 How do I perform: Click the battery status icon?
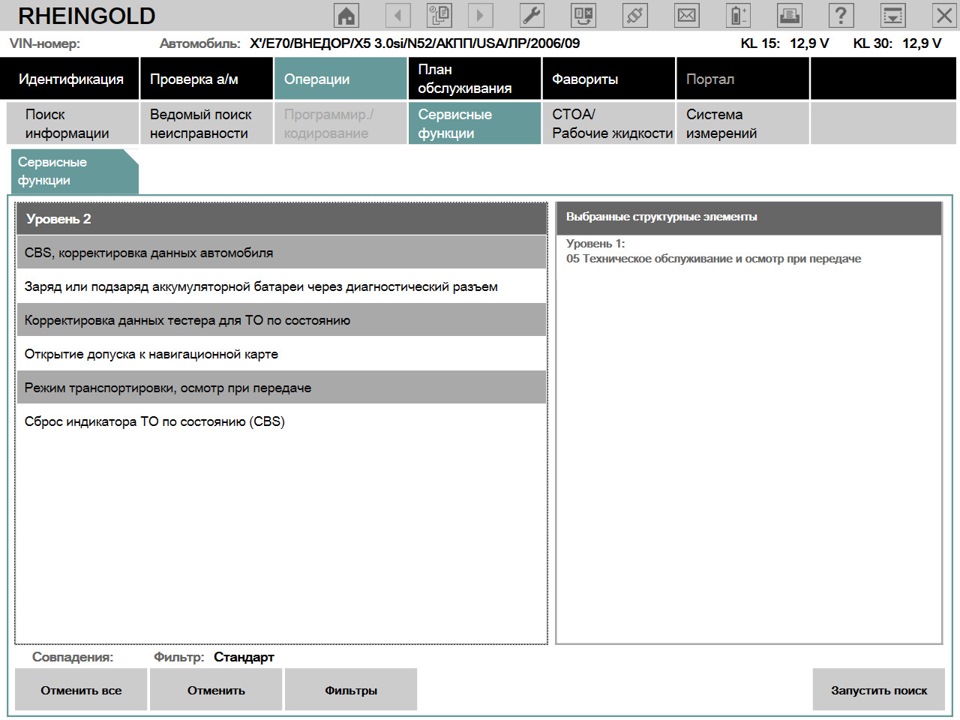(x=738, y=15)
